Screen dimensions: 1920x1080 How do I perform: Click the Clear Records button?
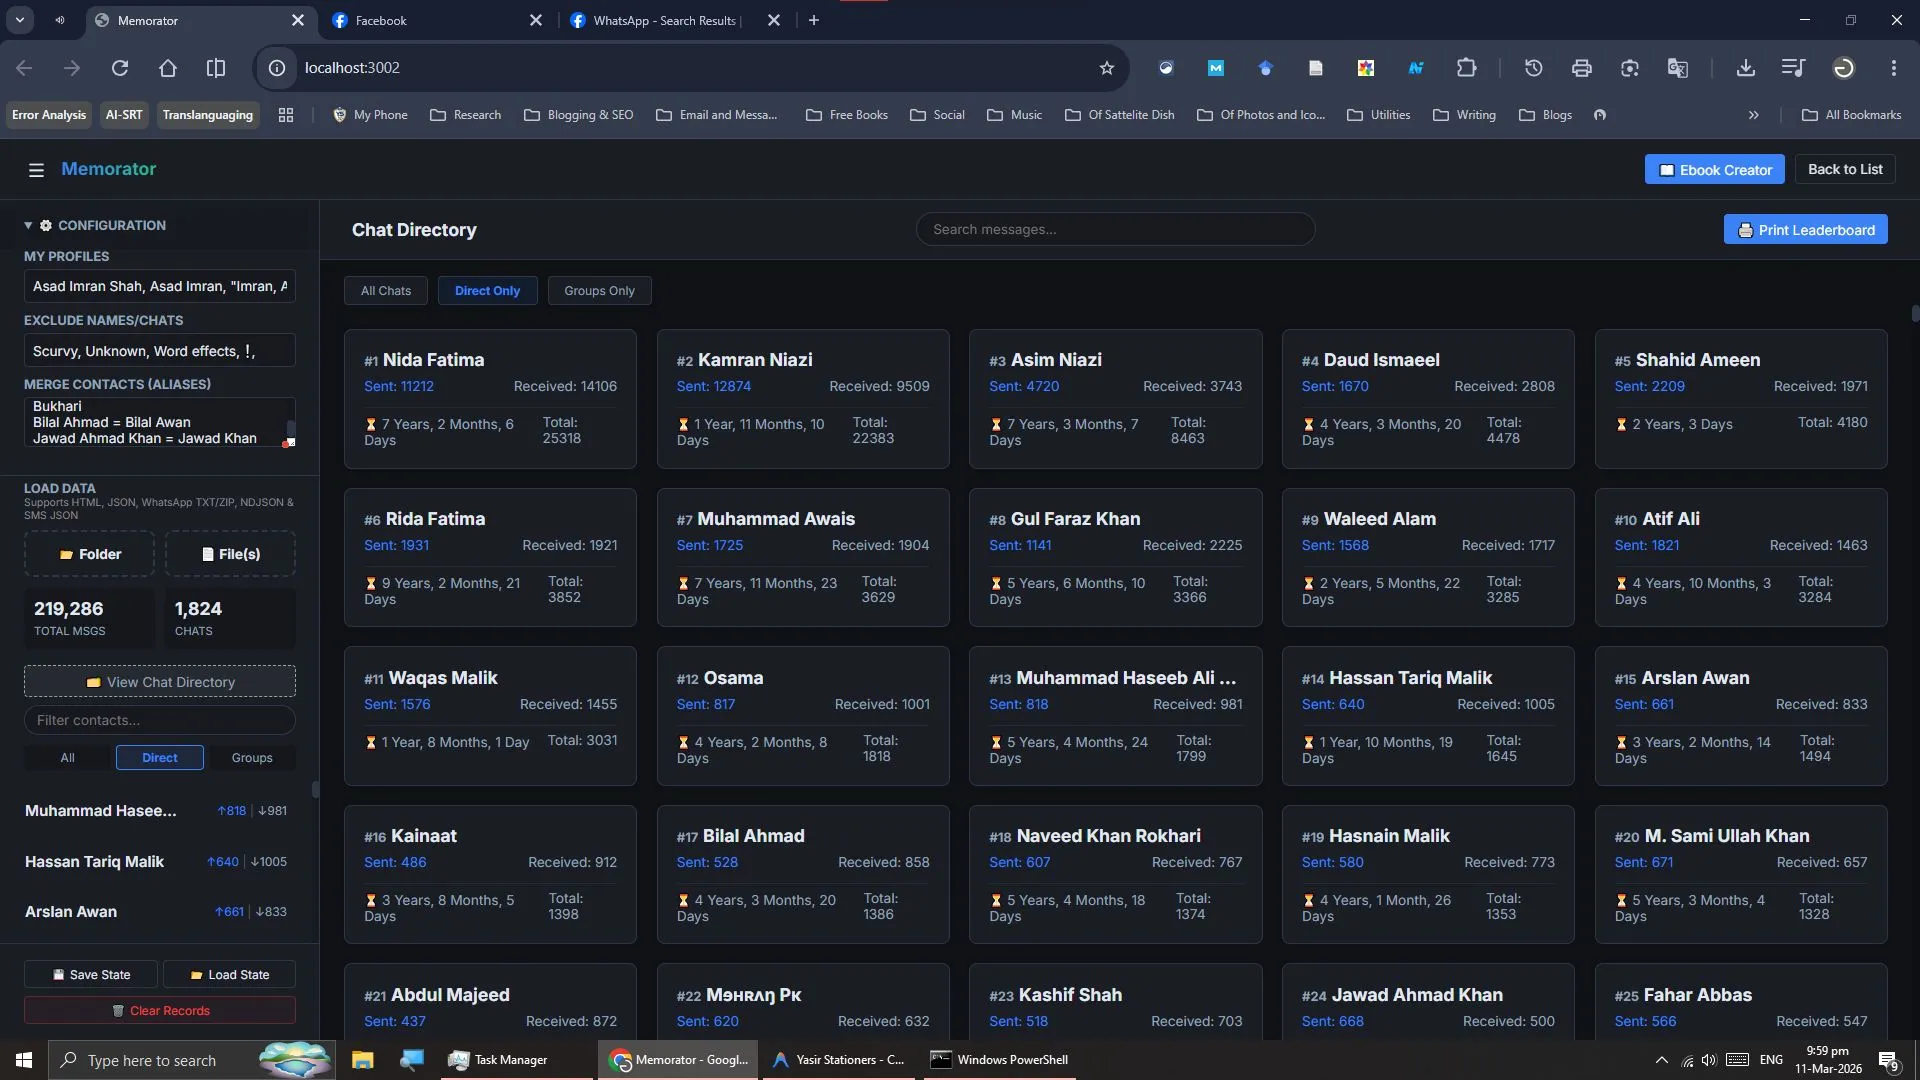160,1011
